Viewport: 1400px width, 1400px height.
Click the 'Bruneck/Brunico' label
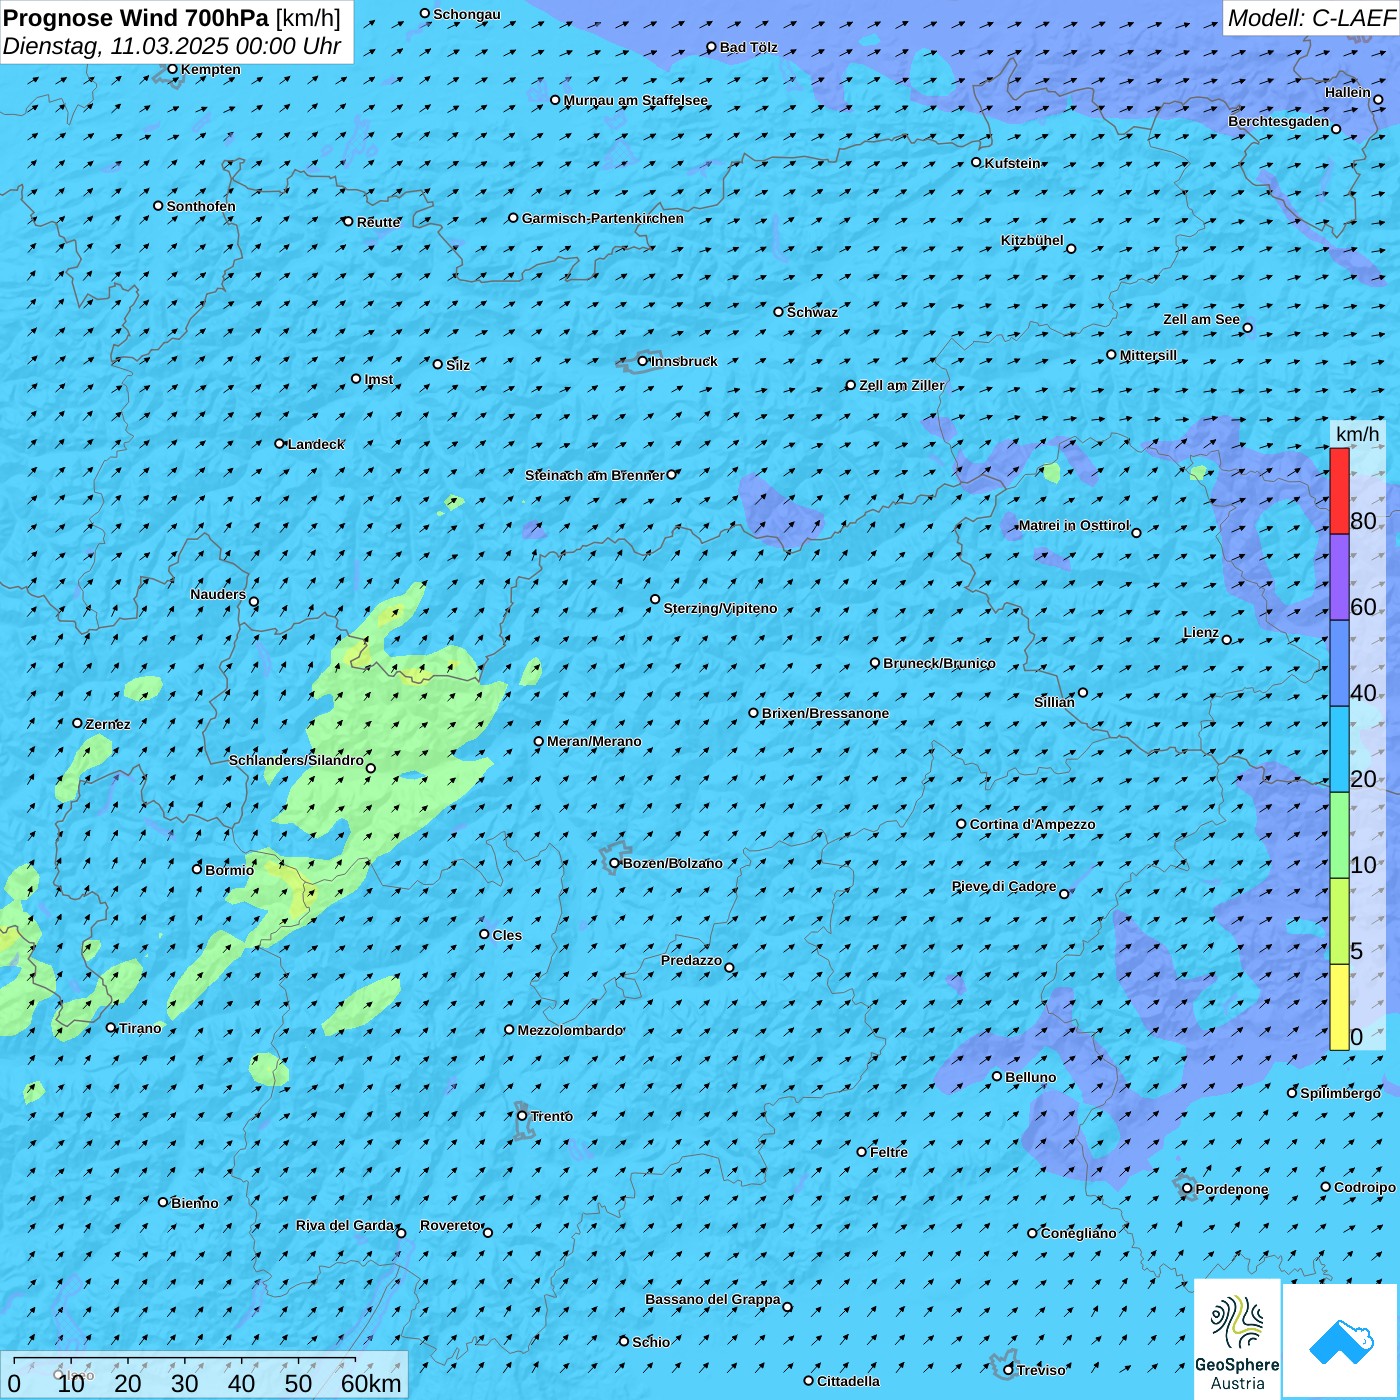939,663
